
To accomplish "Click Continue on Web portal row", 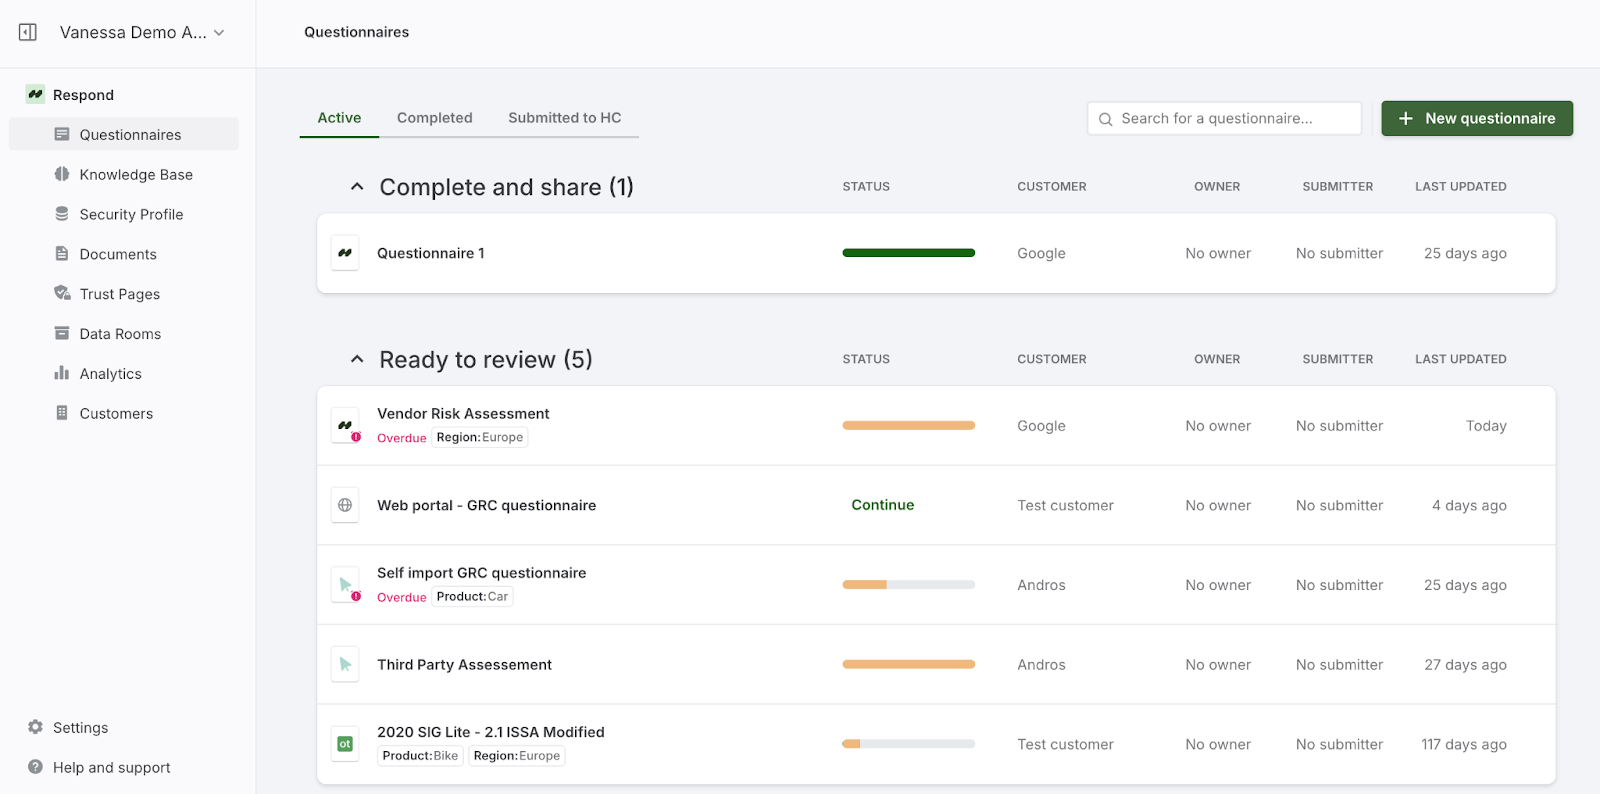I will [x=883, y=505].
